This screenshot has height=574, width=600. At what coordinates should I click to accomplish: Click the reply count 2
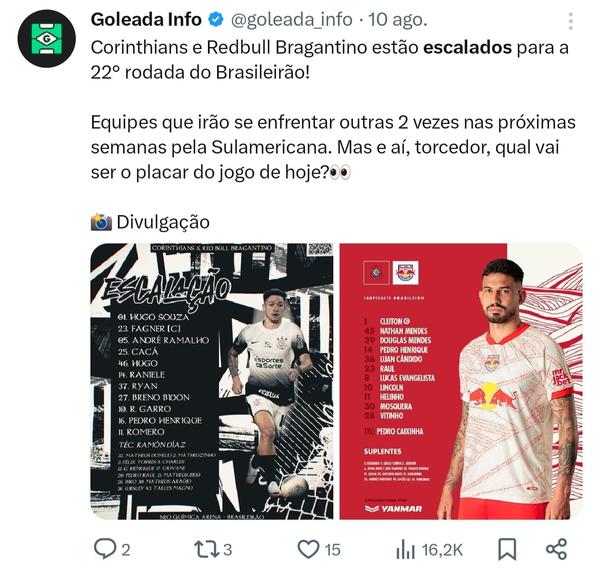[x=126, y=550]
